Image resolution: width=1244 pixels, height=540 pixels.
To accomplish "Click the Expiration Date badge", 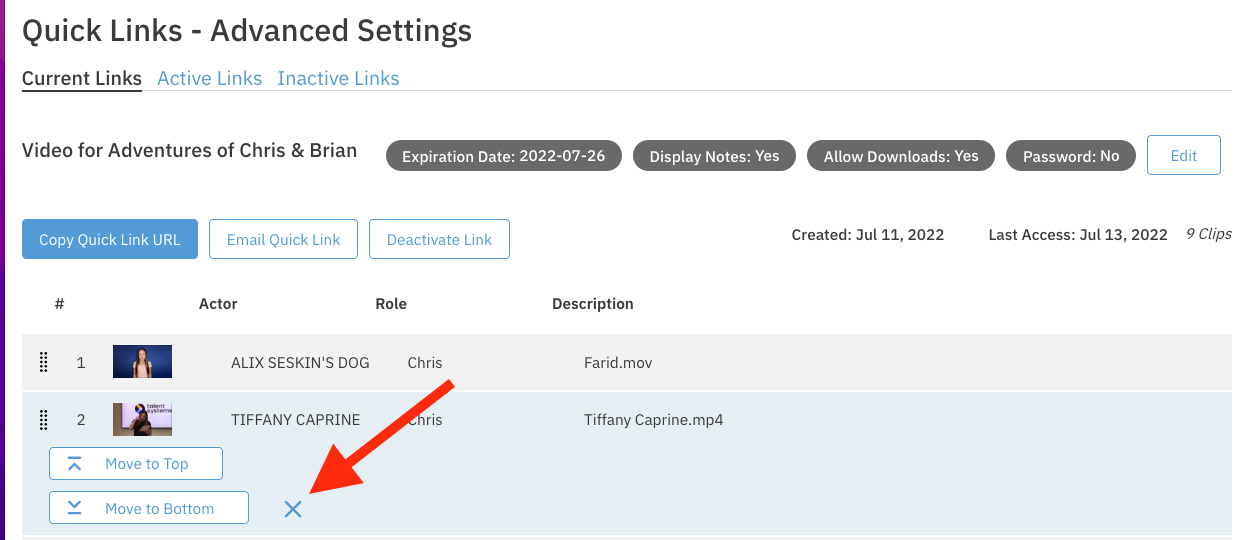I will pos(503,156).
